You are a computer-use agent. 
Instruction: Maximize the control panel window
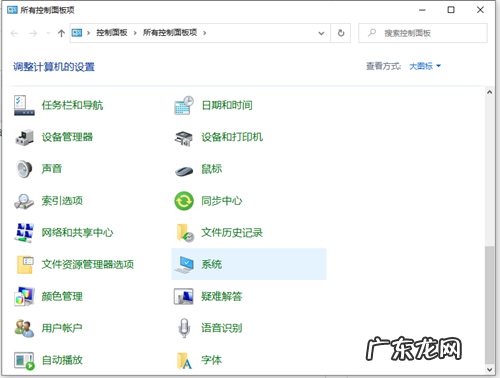coord(451,10)
